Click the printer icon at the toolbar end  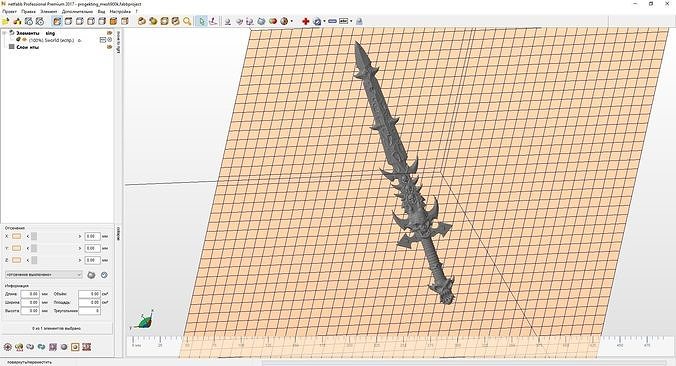[359, 21]
